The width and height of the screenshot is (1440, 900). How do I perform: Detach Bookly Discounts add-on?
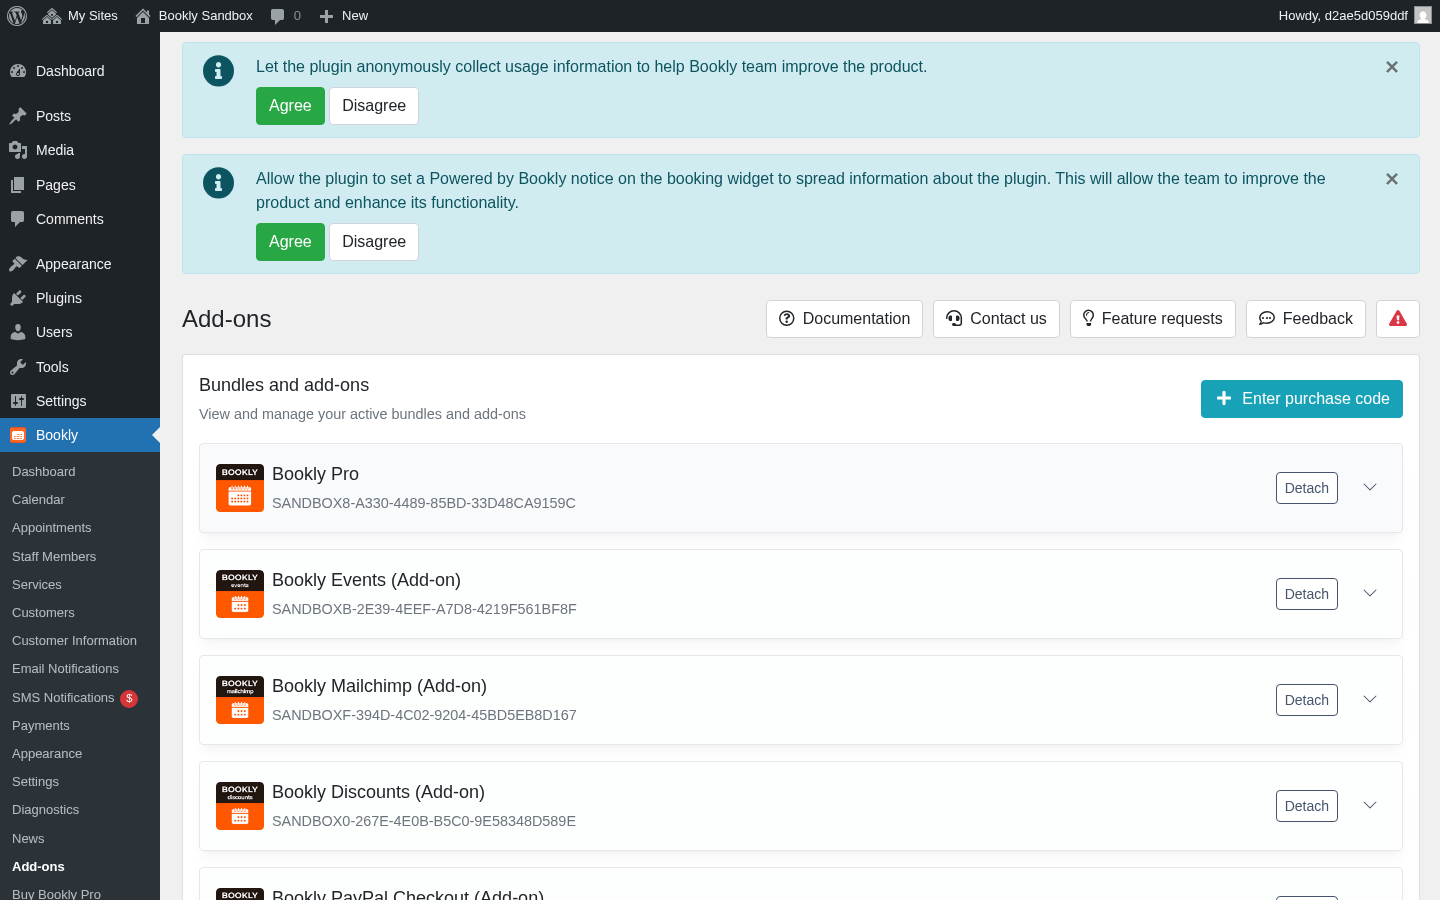tap(1307, 806)
